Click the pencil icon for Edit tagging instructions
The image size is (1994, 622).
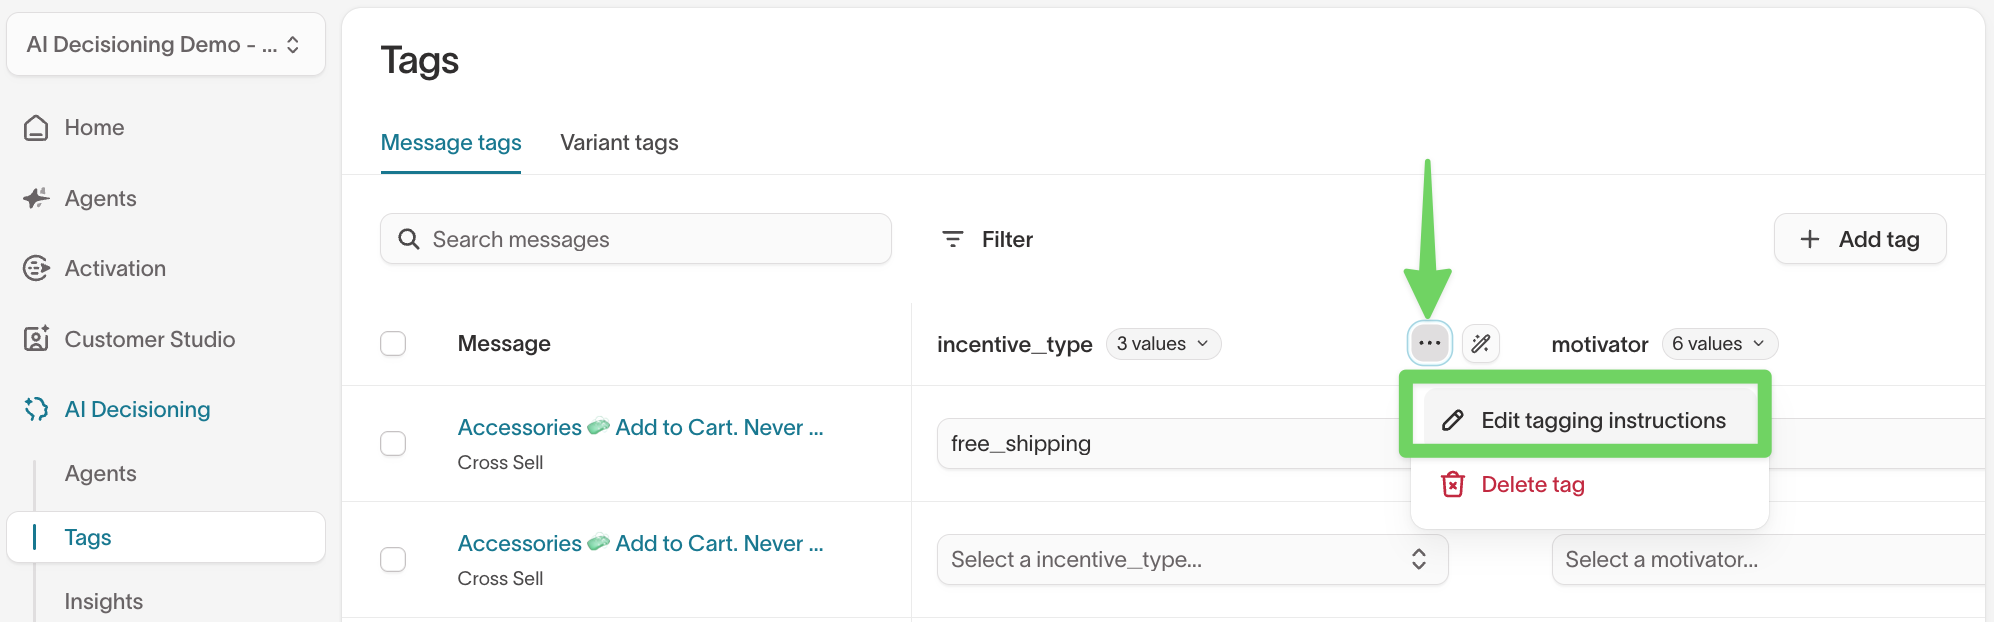[x=1453, y=420]
